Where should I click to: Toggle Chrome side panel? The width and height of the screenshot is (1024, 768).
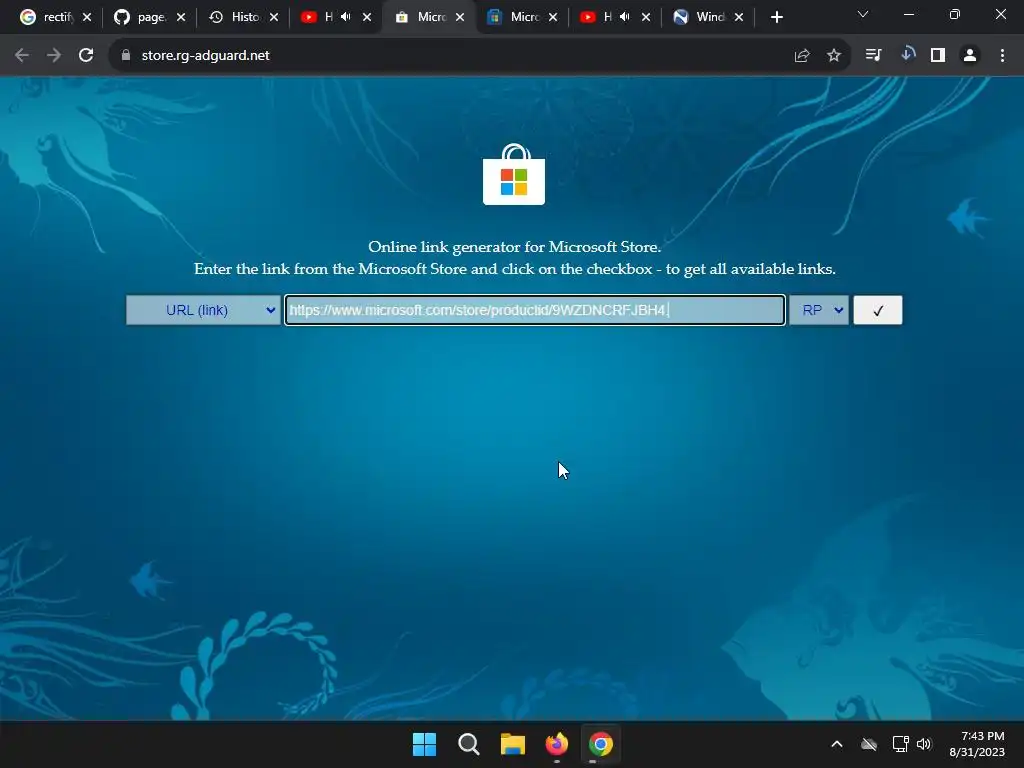click(x=938, y=56)
